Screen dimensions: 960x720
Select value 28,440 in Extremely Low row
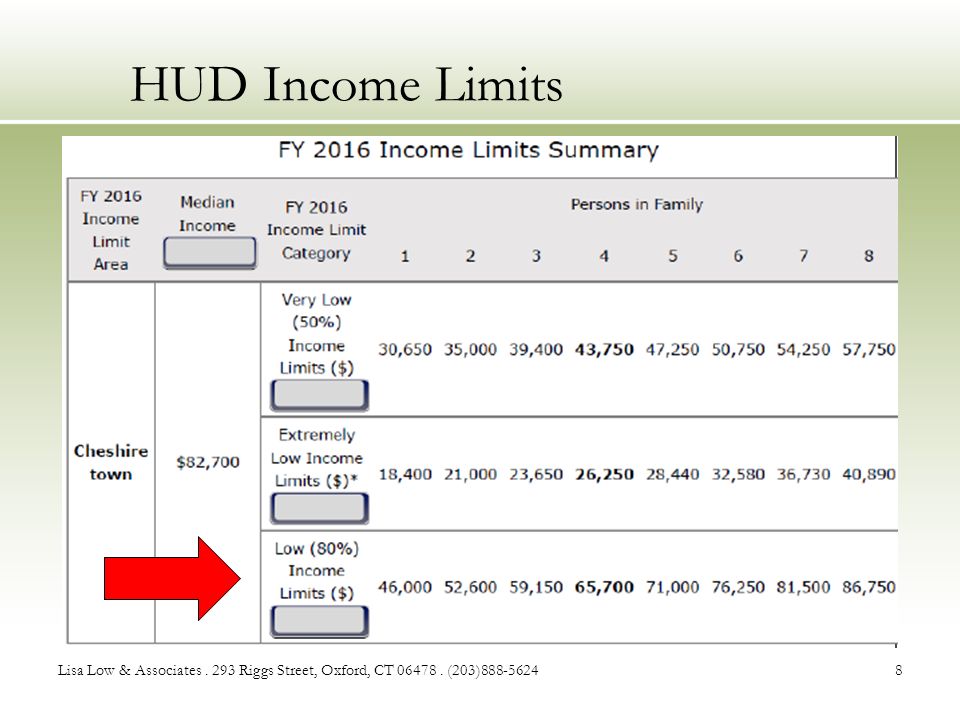[x=672, y=474]
